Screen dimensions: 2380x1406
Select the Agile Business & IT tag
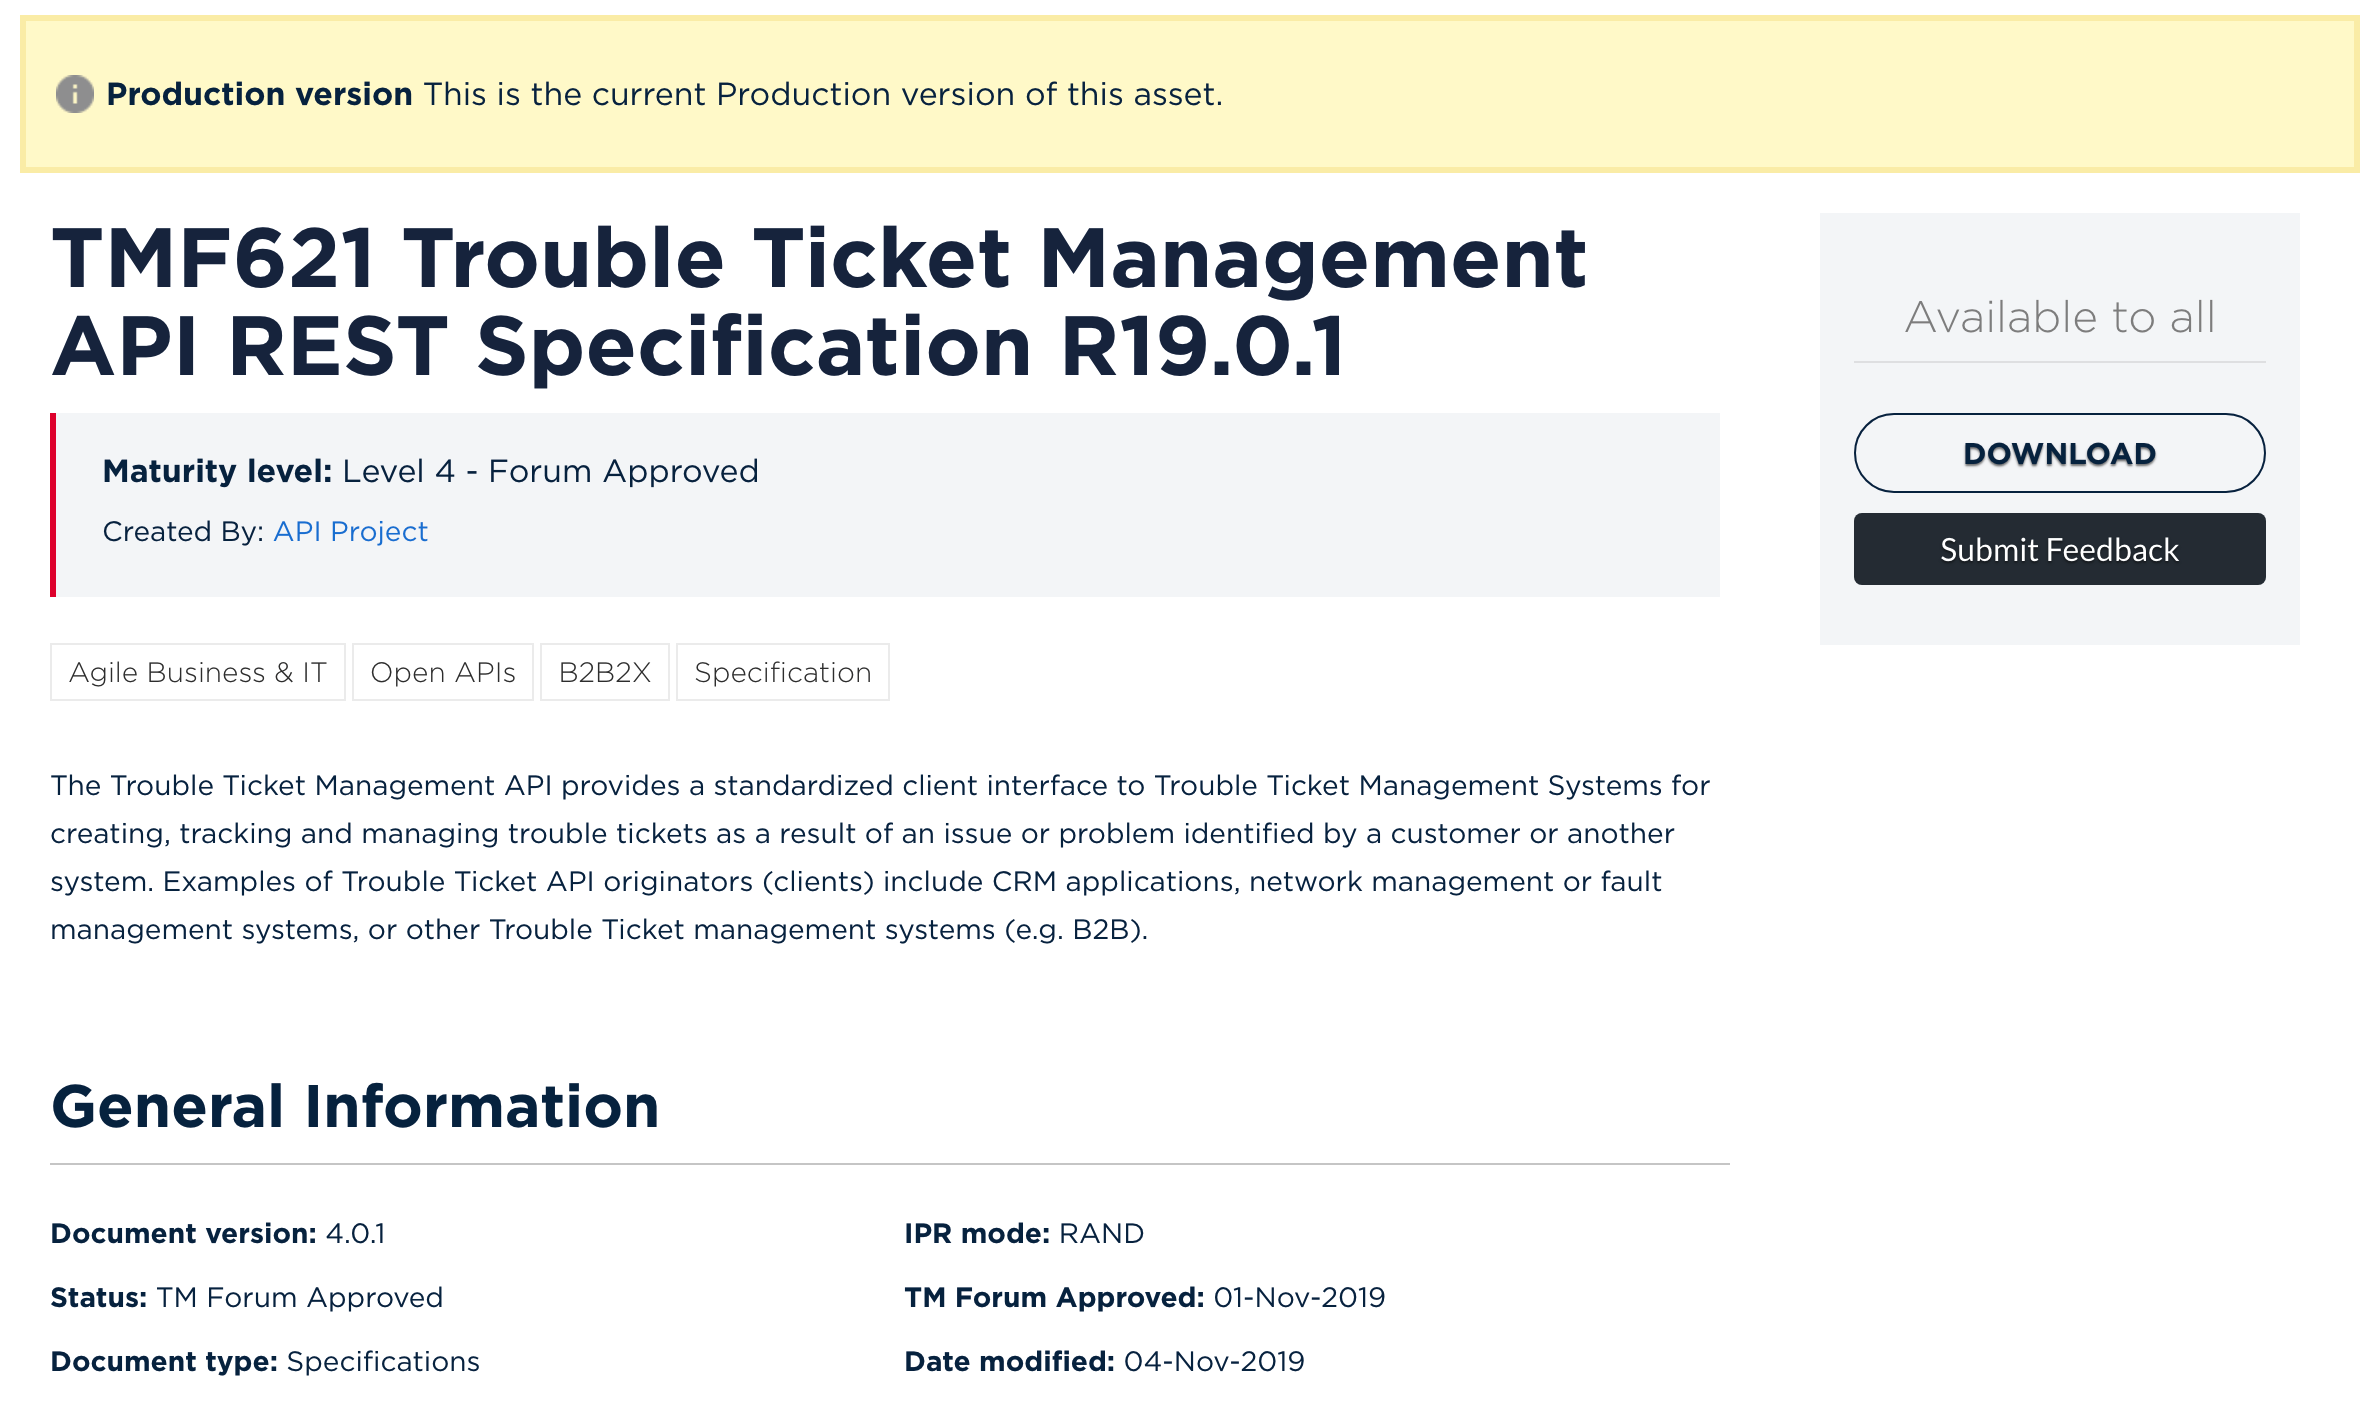click(198, 672)
